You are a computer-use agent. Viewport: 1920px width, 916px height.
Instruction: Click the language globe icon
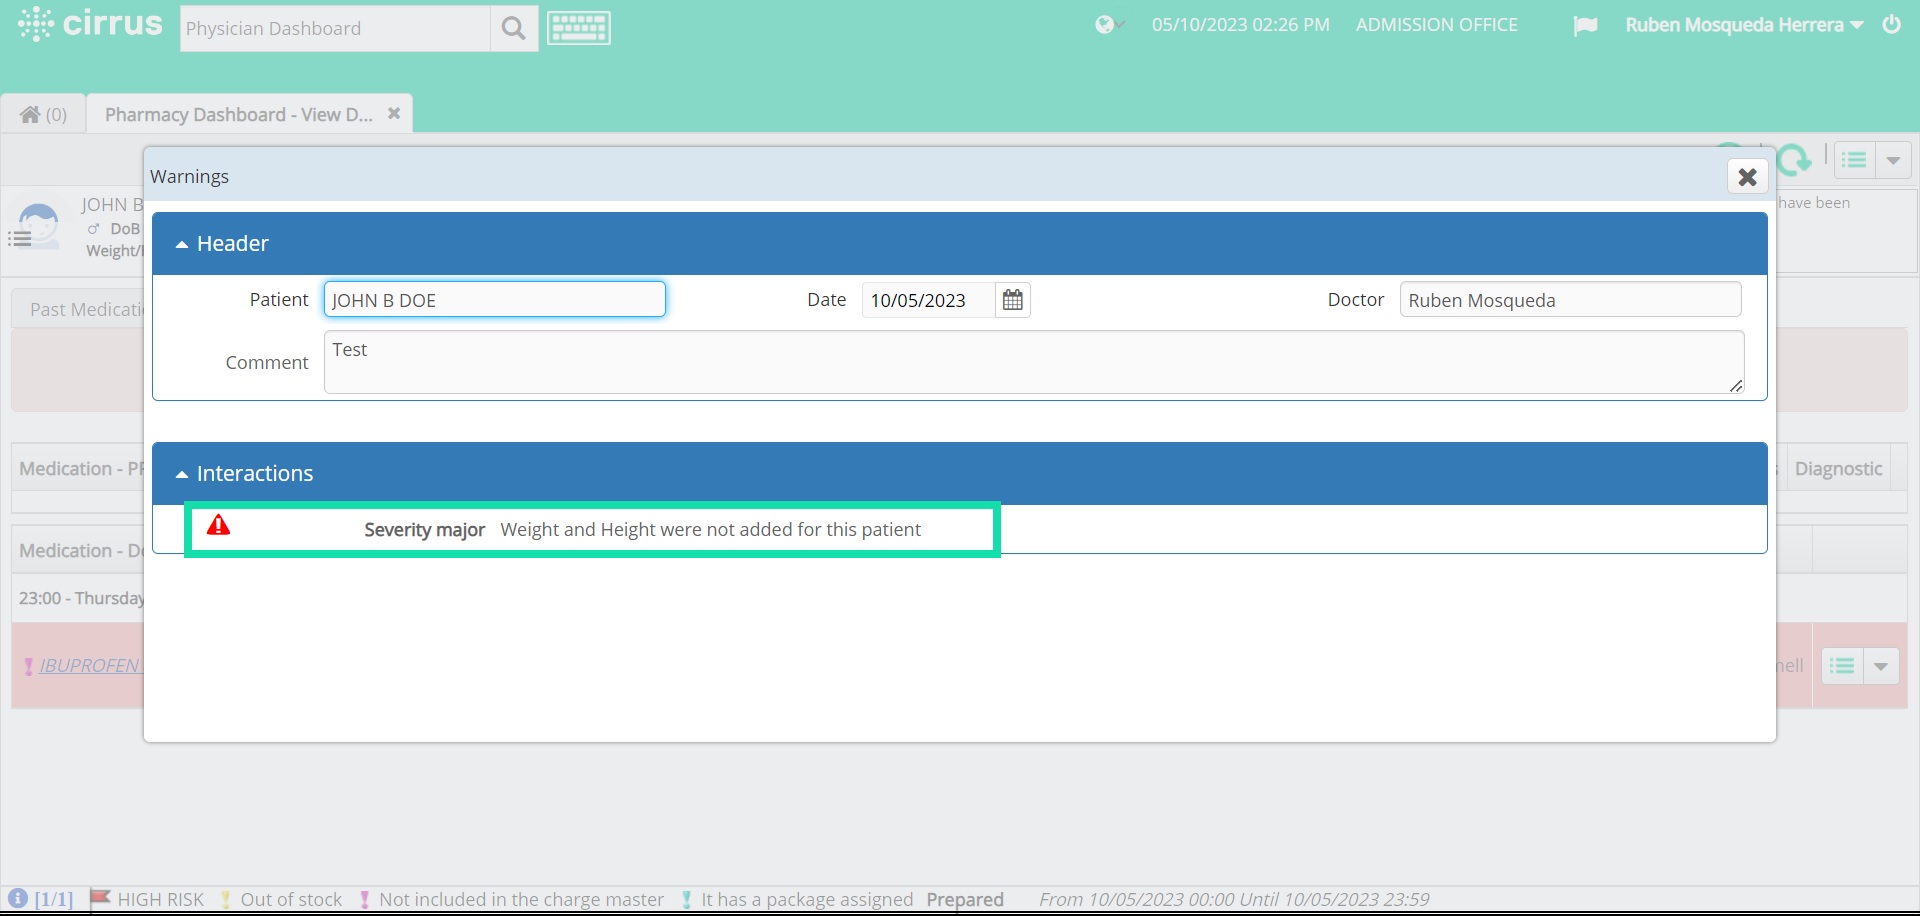(x=1104, y=25)
